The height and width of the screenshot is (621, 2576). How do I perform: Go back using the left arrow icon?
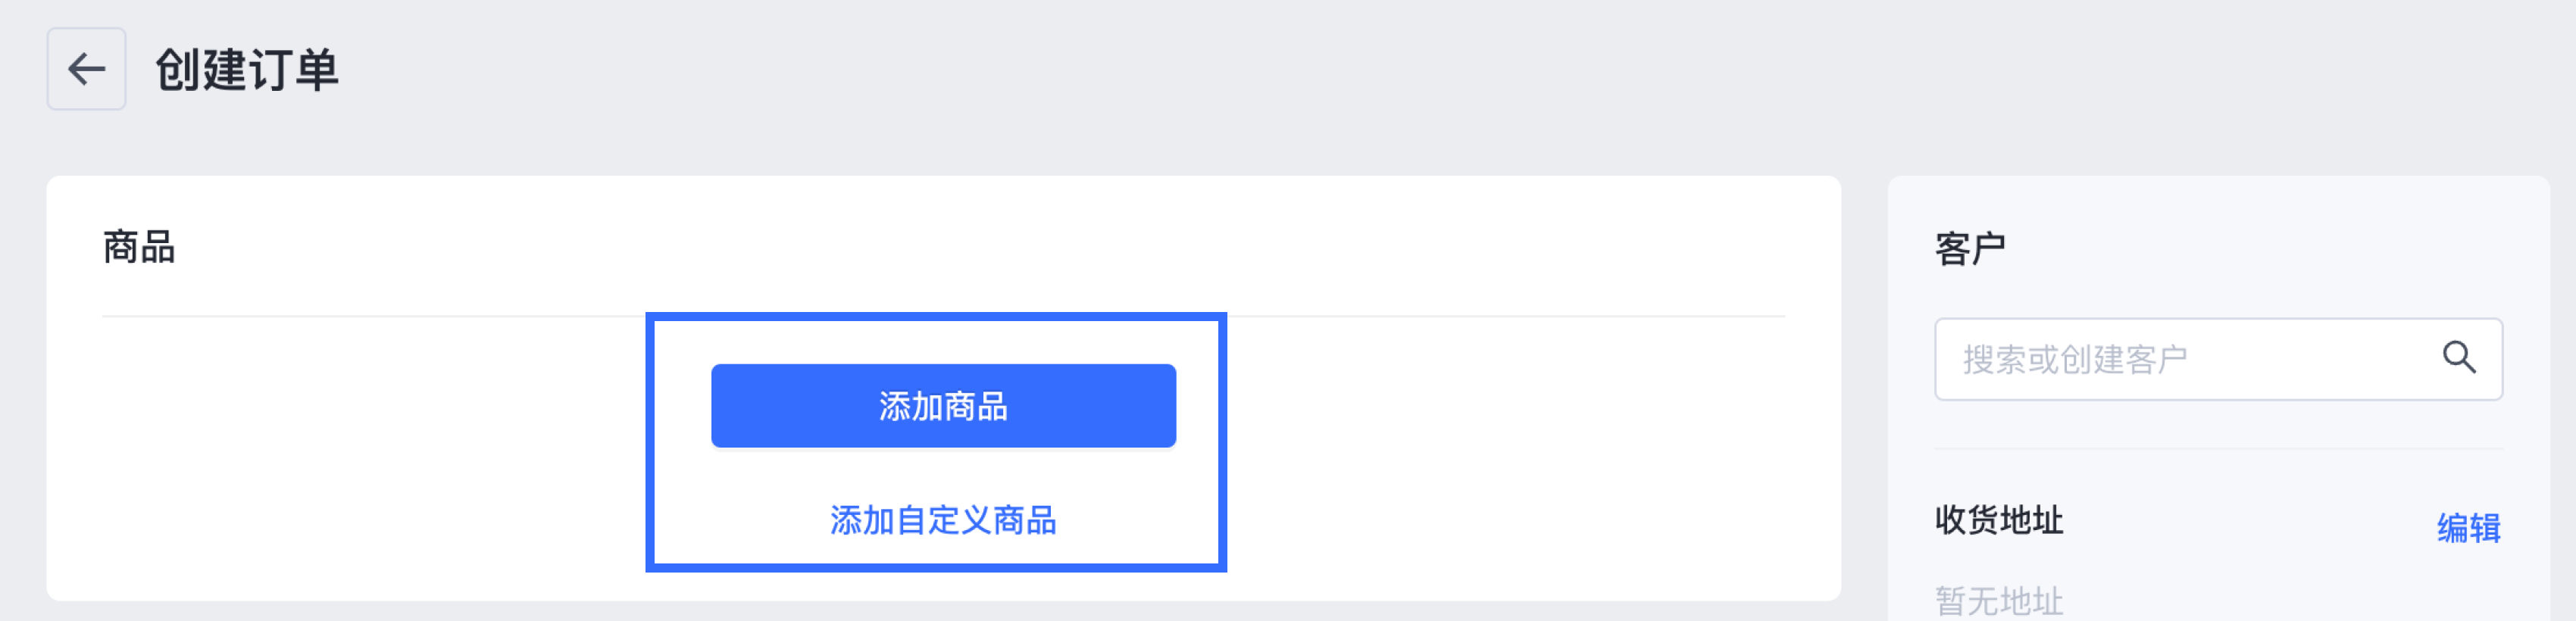(x=86, y=69)
